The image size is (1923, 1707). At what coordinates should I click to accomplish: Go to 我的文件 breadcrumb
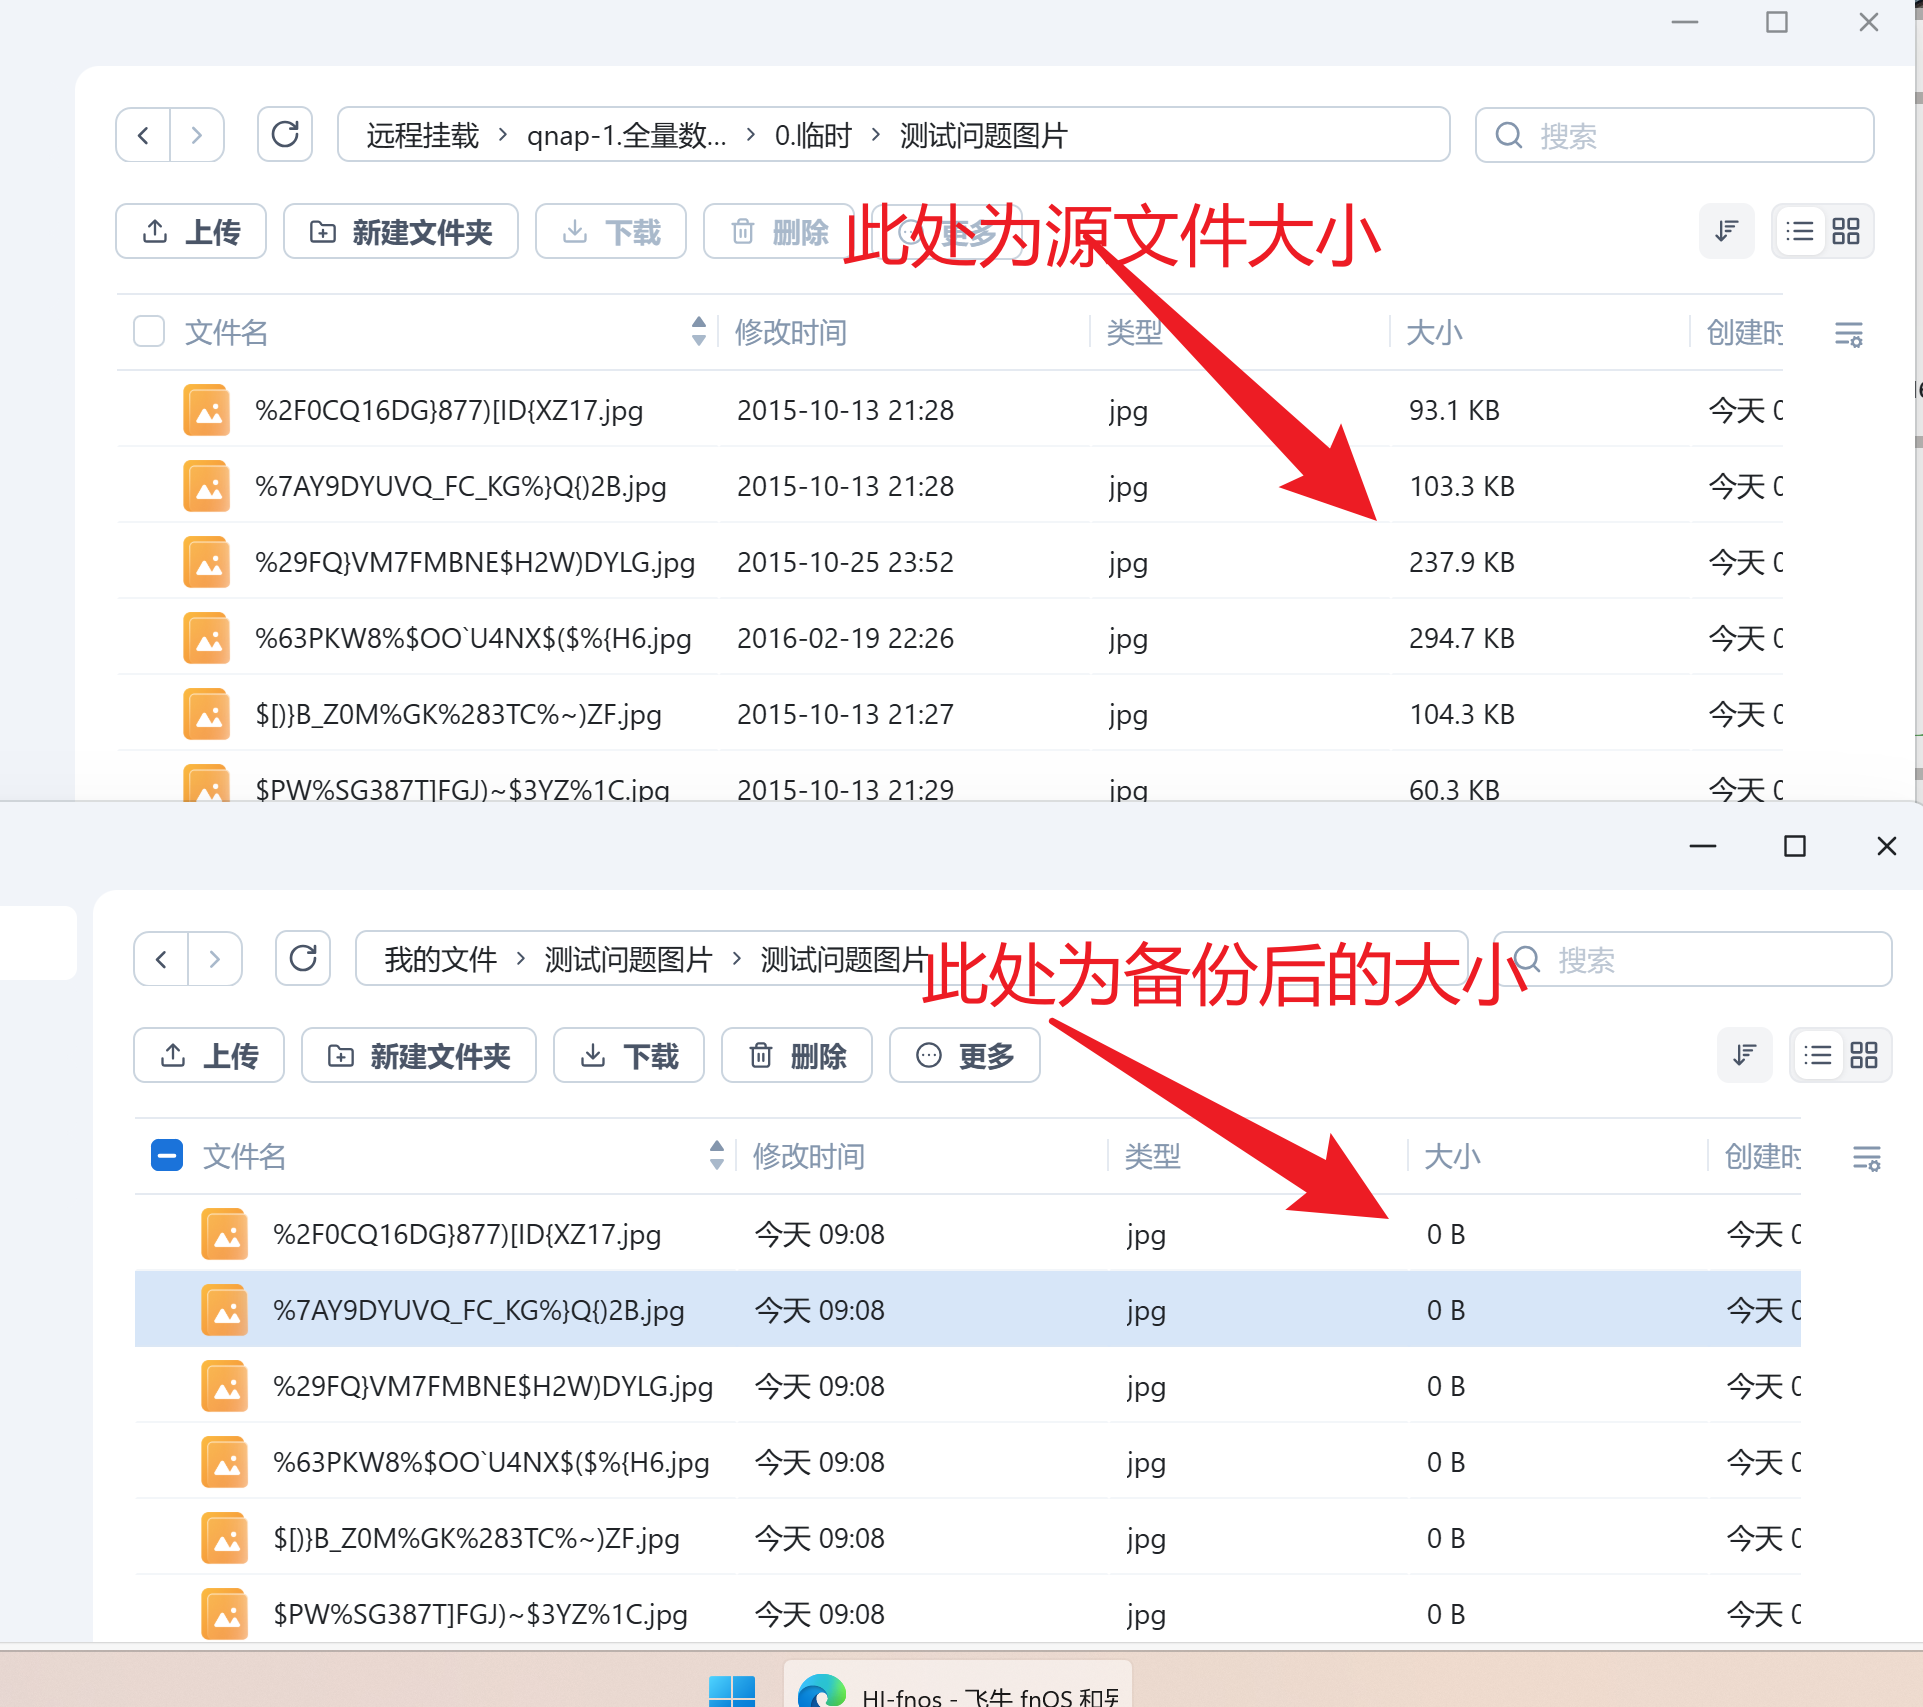click(440, 960)
